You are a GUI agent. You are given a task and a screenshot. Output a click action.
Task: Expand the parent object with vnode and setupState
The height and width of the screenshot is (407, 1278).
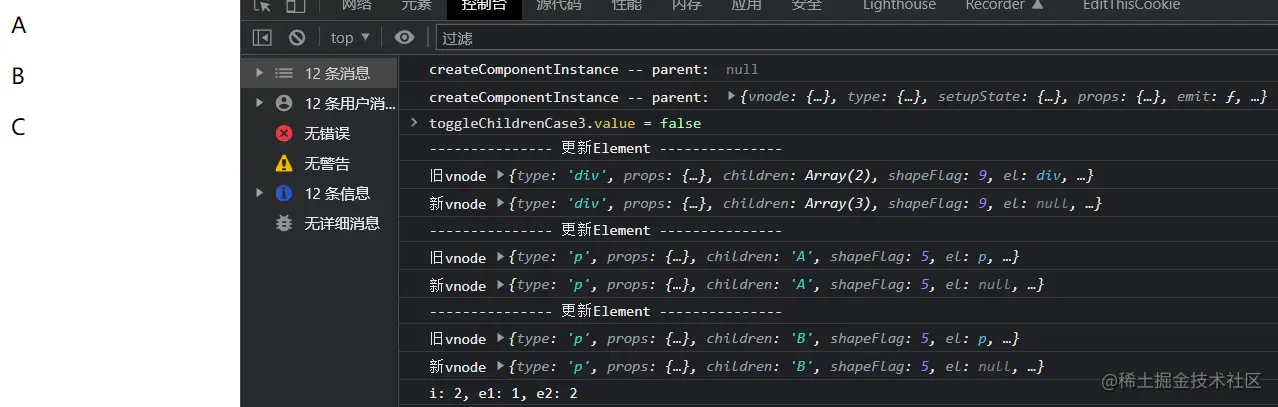(732, 97)
